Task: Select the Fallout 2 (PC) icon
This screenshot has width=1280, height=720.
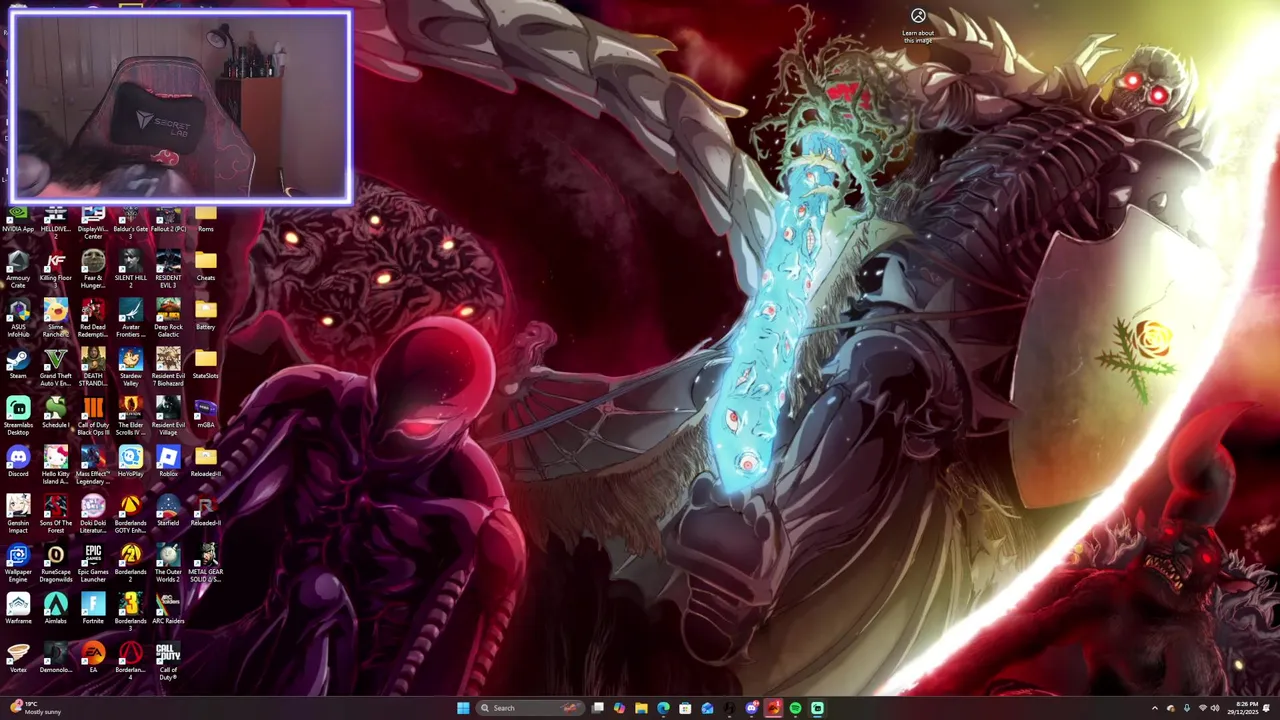Action: coord(168,220)
